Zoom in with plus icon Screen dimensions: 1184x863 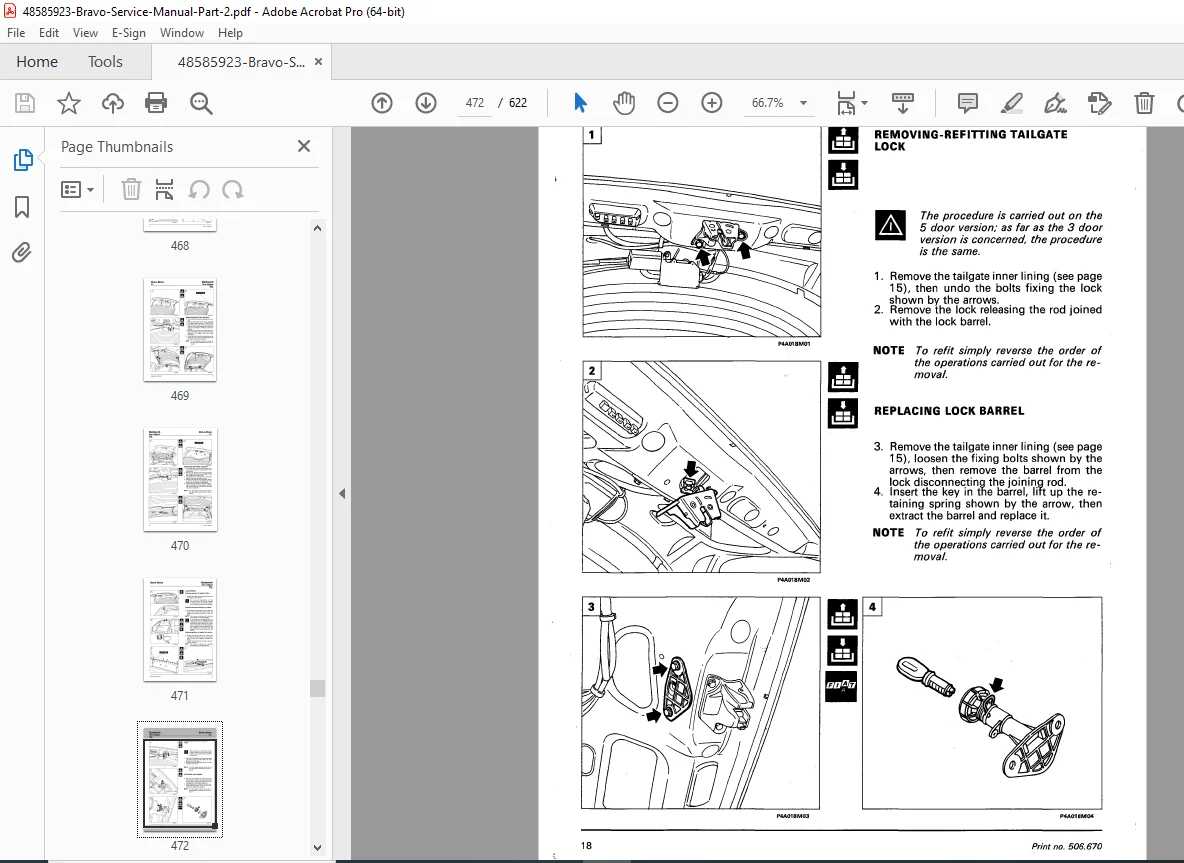pos(712,103)
